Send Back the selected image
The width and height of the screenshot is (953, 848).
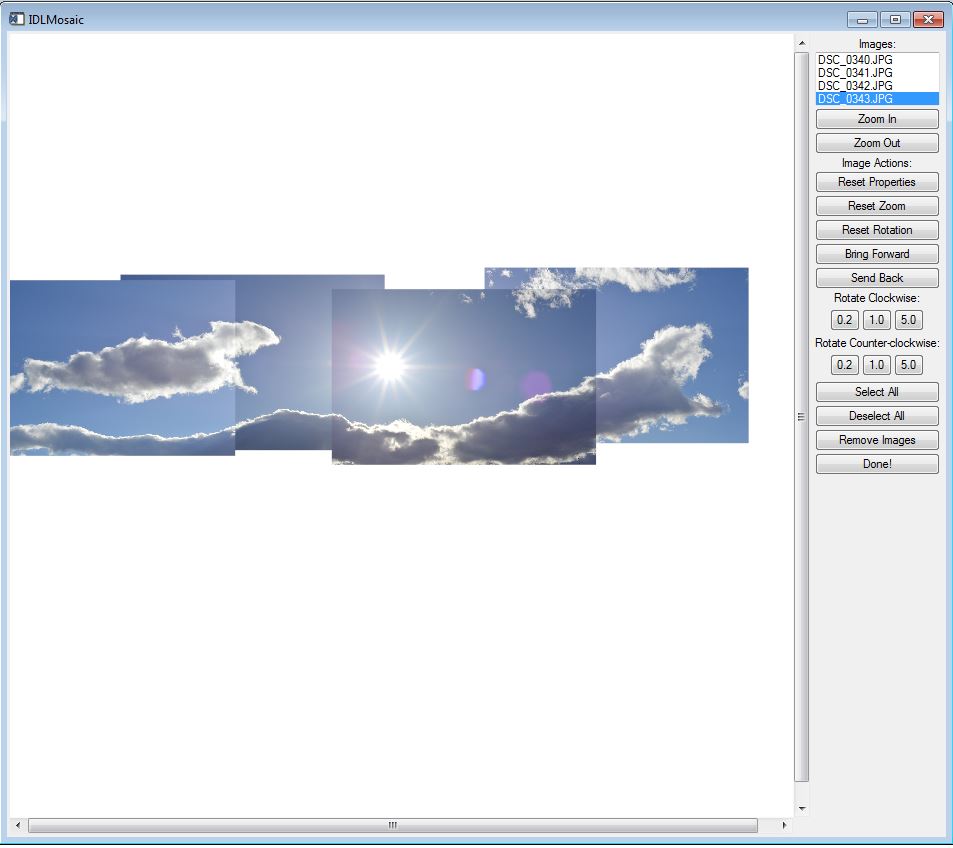pos(876,278)
